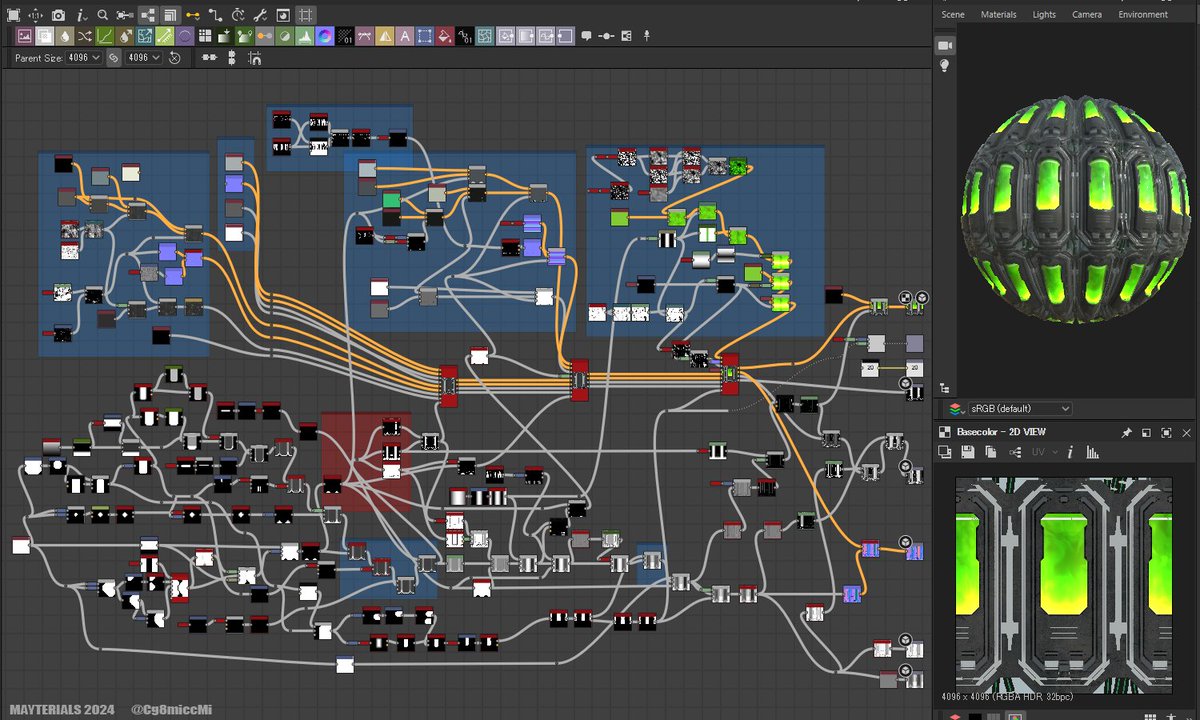Toggle parent size width-height link lock

coord(113,58)
